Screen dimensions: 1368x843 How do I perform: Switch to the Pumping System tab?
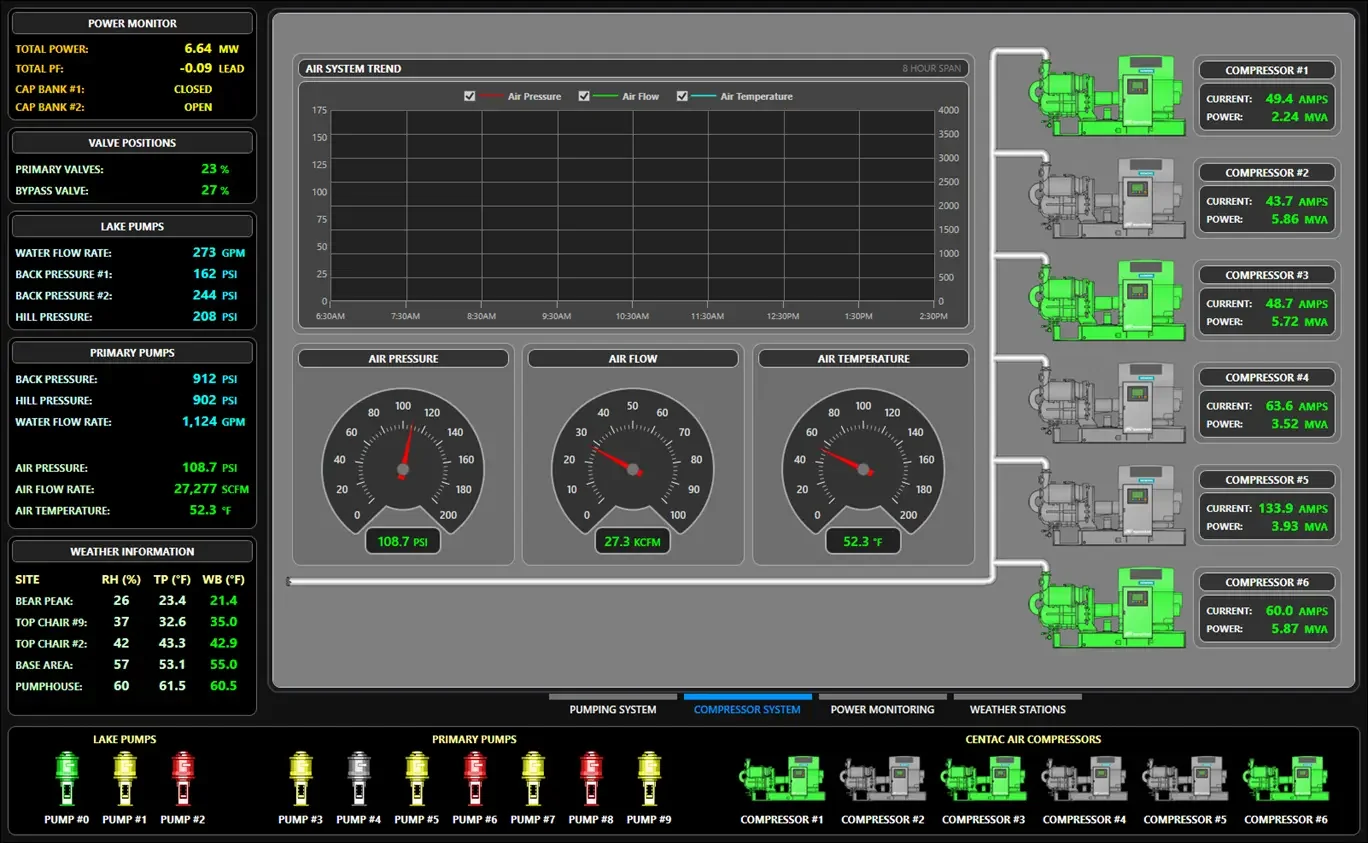(612, 708)
